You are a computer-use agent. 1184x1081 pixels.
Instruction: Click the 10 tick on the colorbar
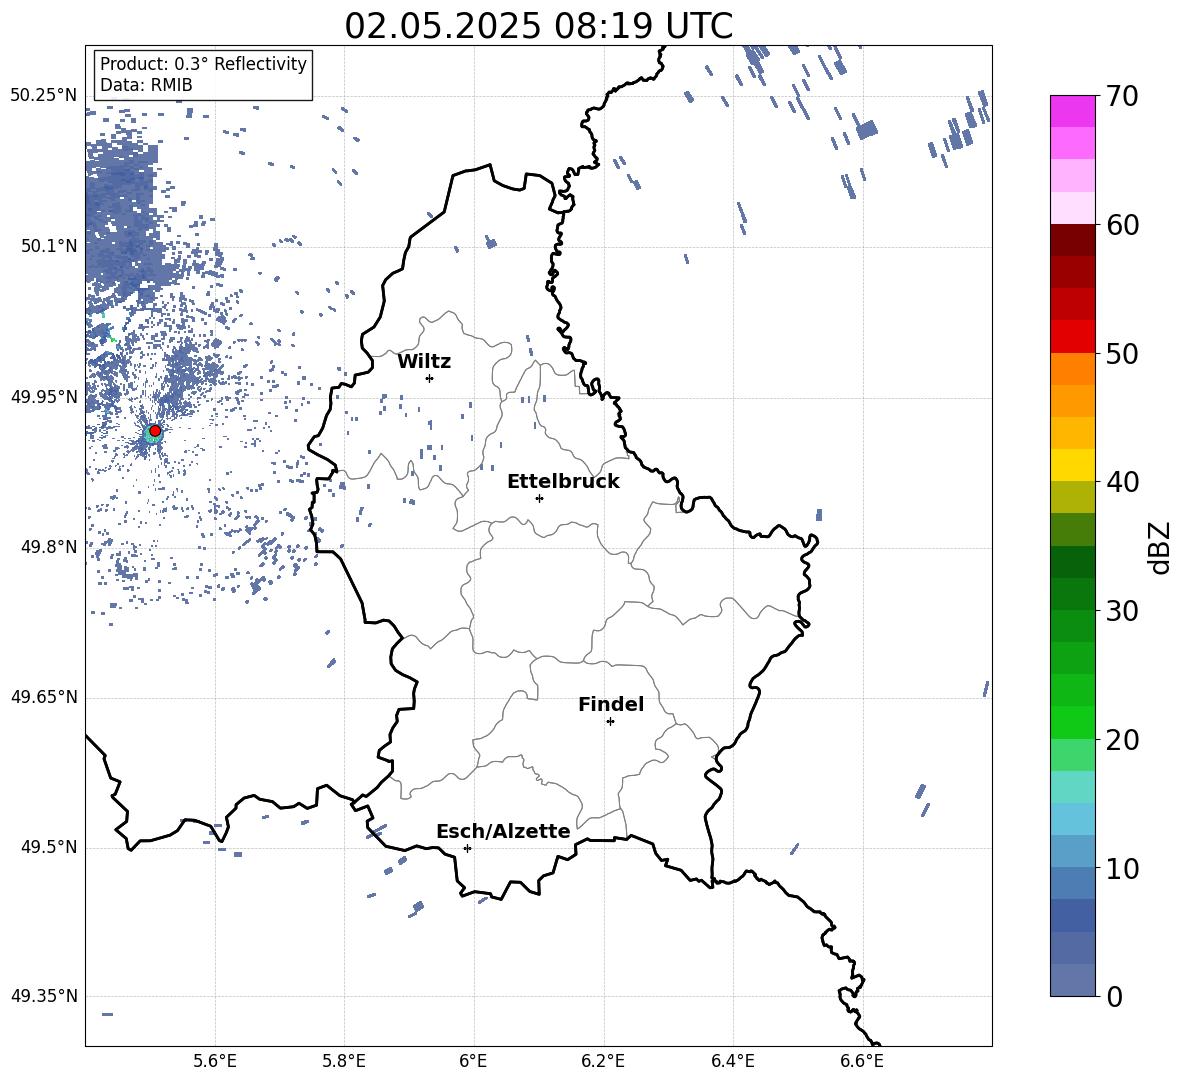click(x=1121, y=868)
